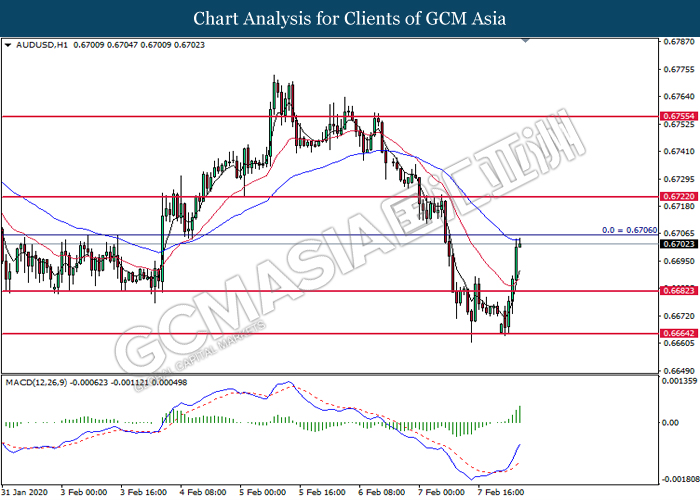Click the 0.67220 red price label

(x=679, y=196)
